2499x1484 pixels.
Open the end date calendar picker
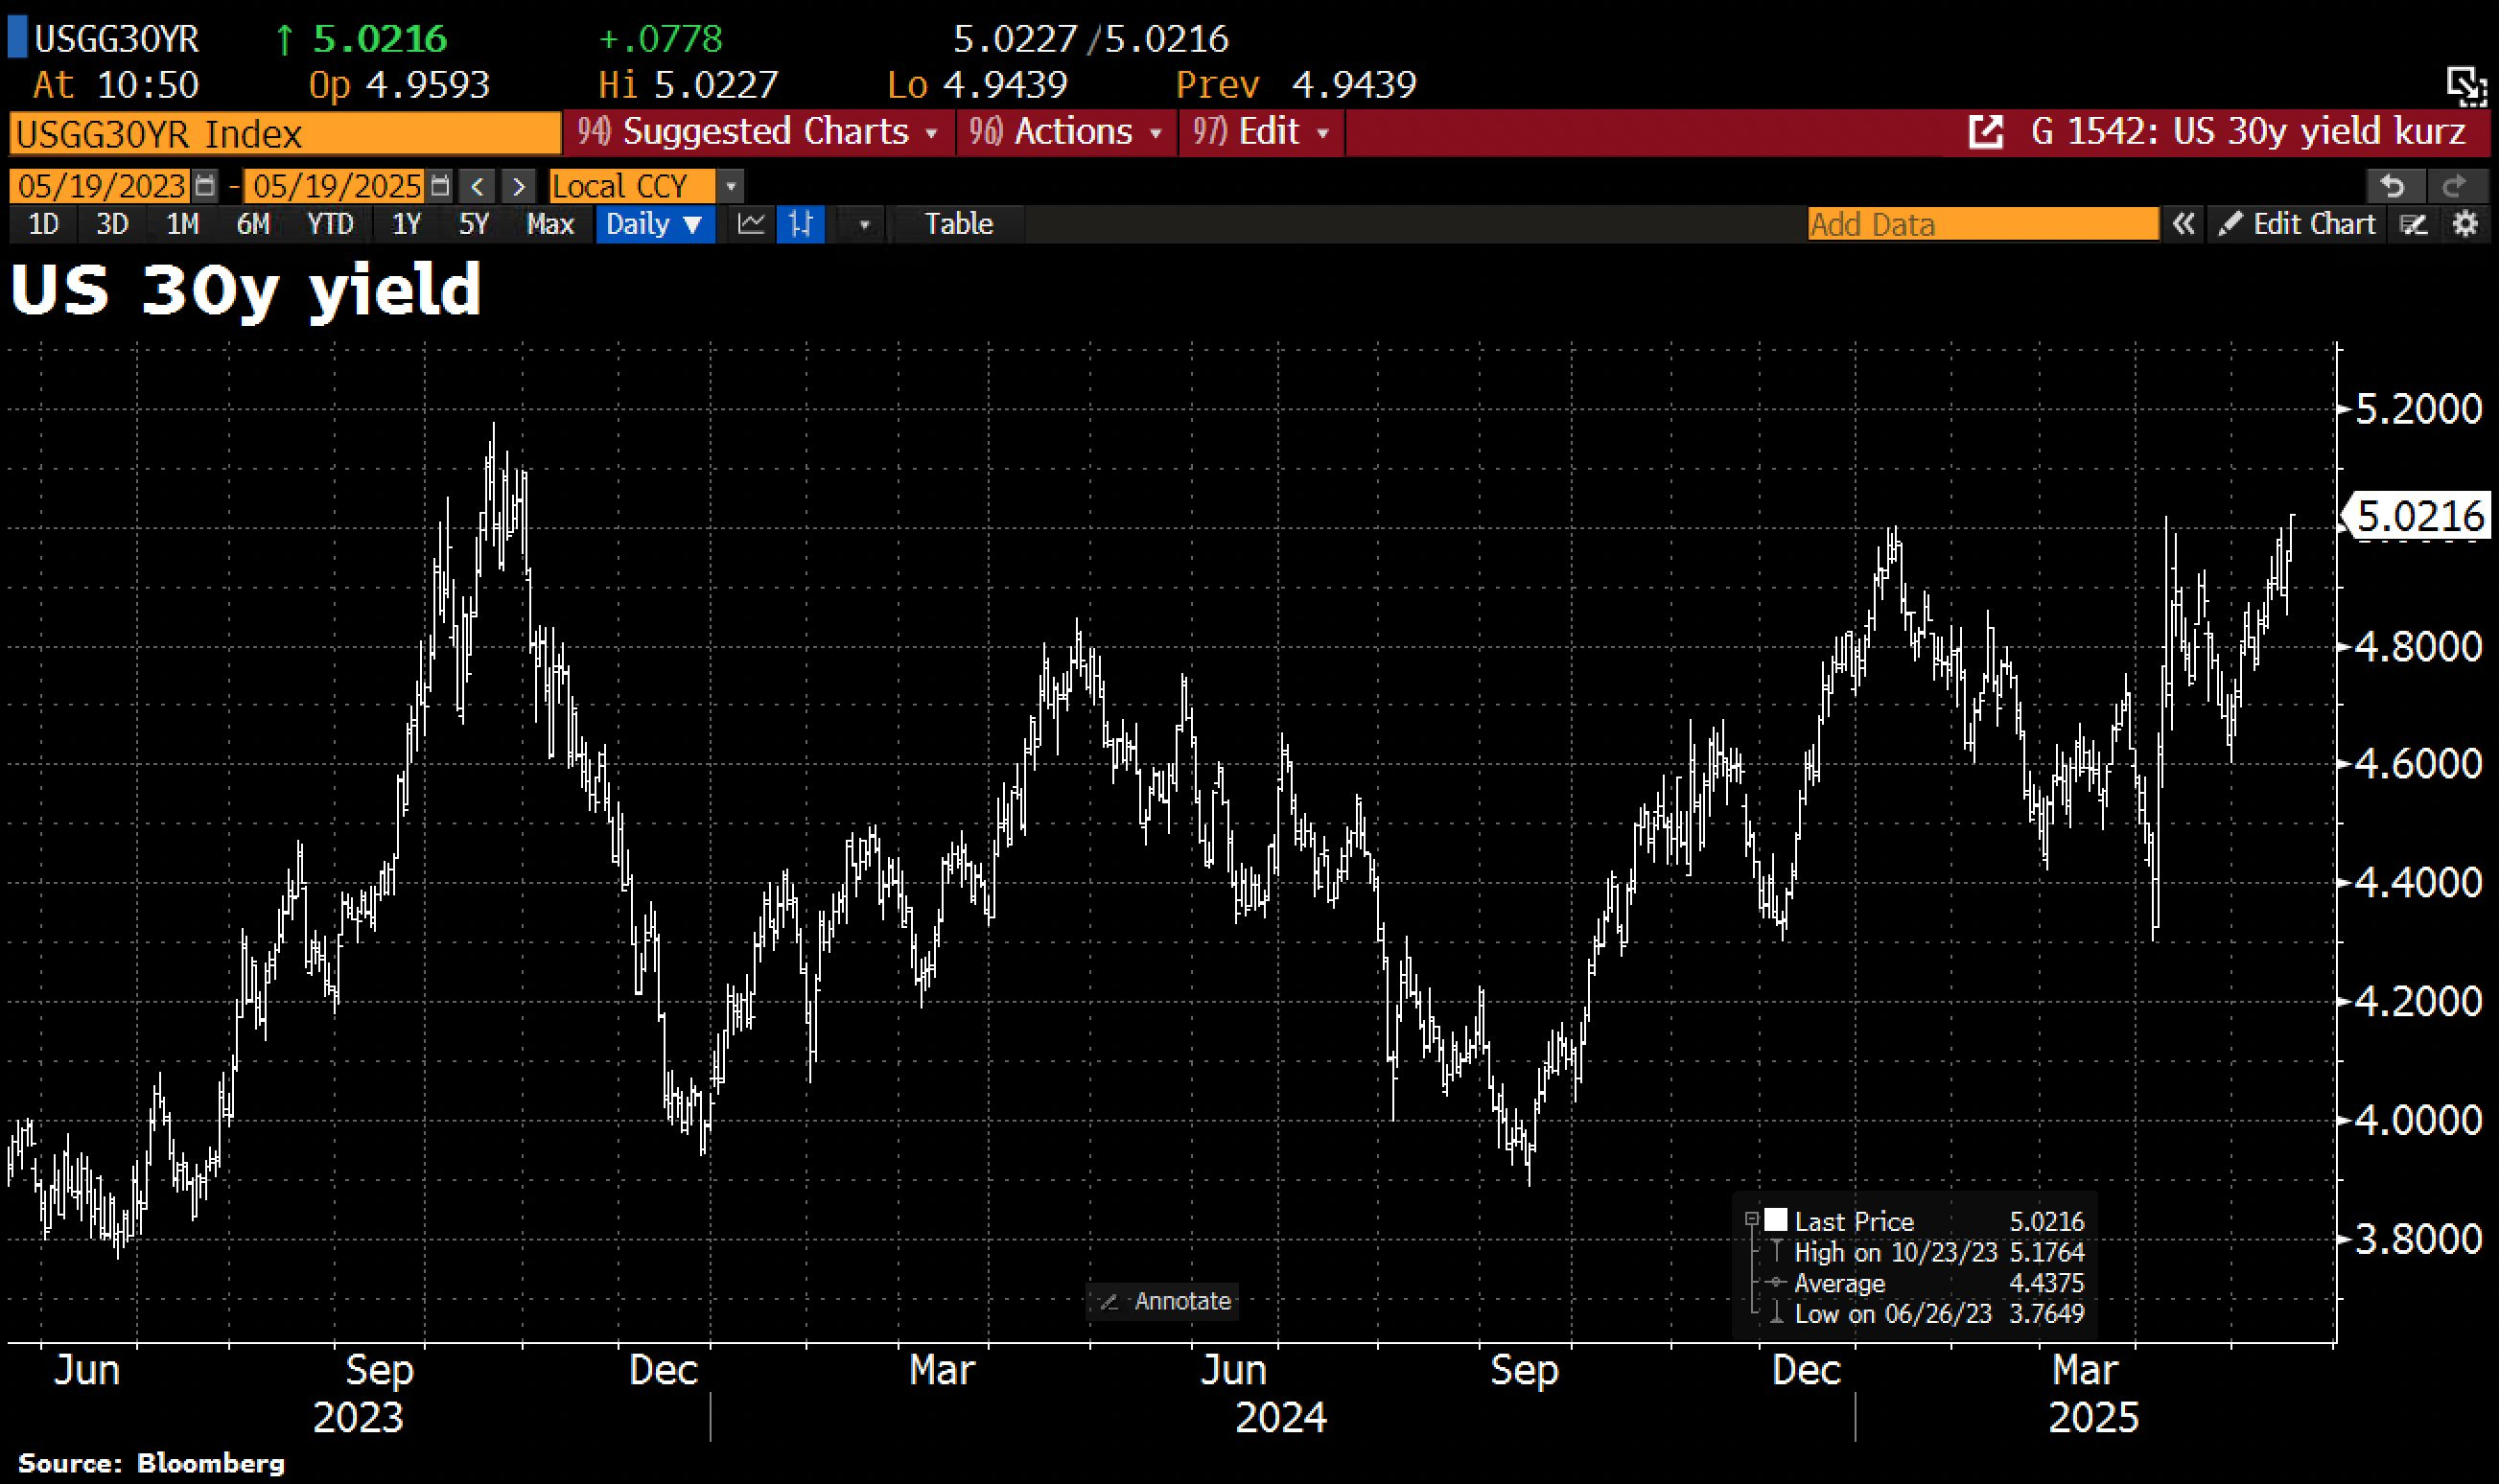(x=440, y=186)
